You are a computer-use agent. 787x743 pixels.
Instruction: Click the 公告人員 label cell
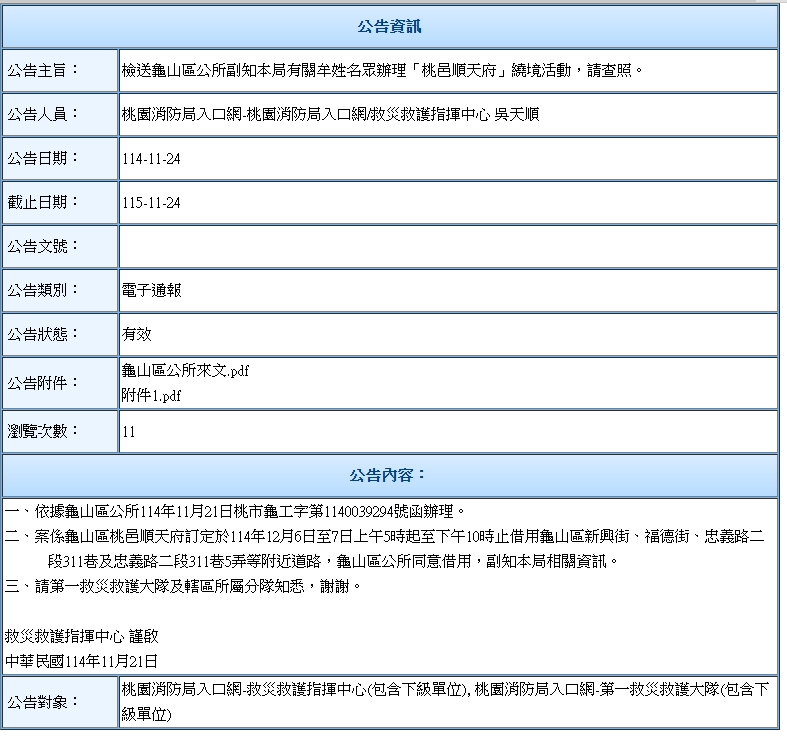pyautogui.click(x=60, y=114)
